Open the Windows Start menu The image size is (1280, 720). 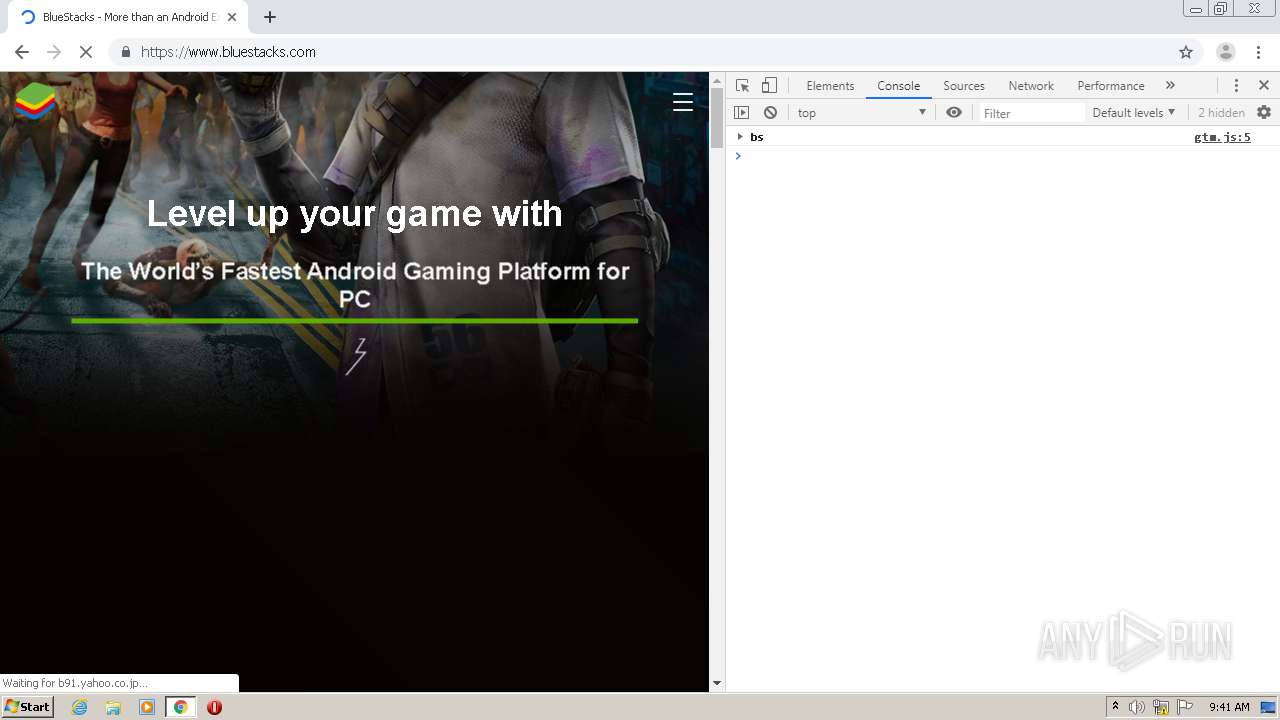click(28, 707)
